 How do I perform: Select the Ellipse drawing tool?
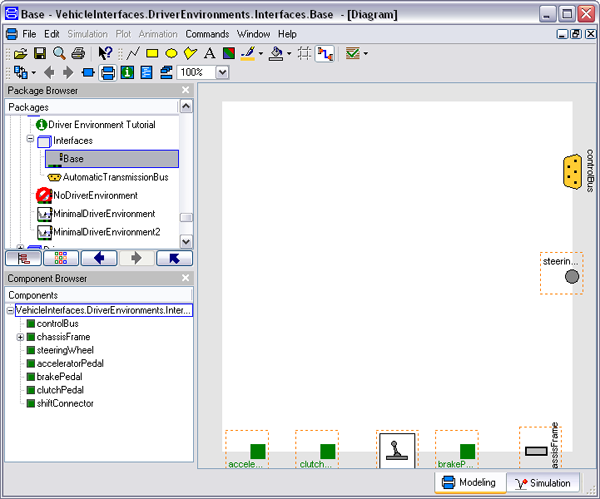tap(171, 53)
